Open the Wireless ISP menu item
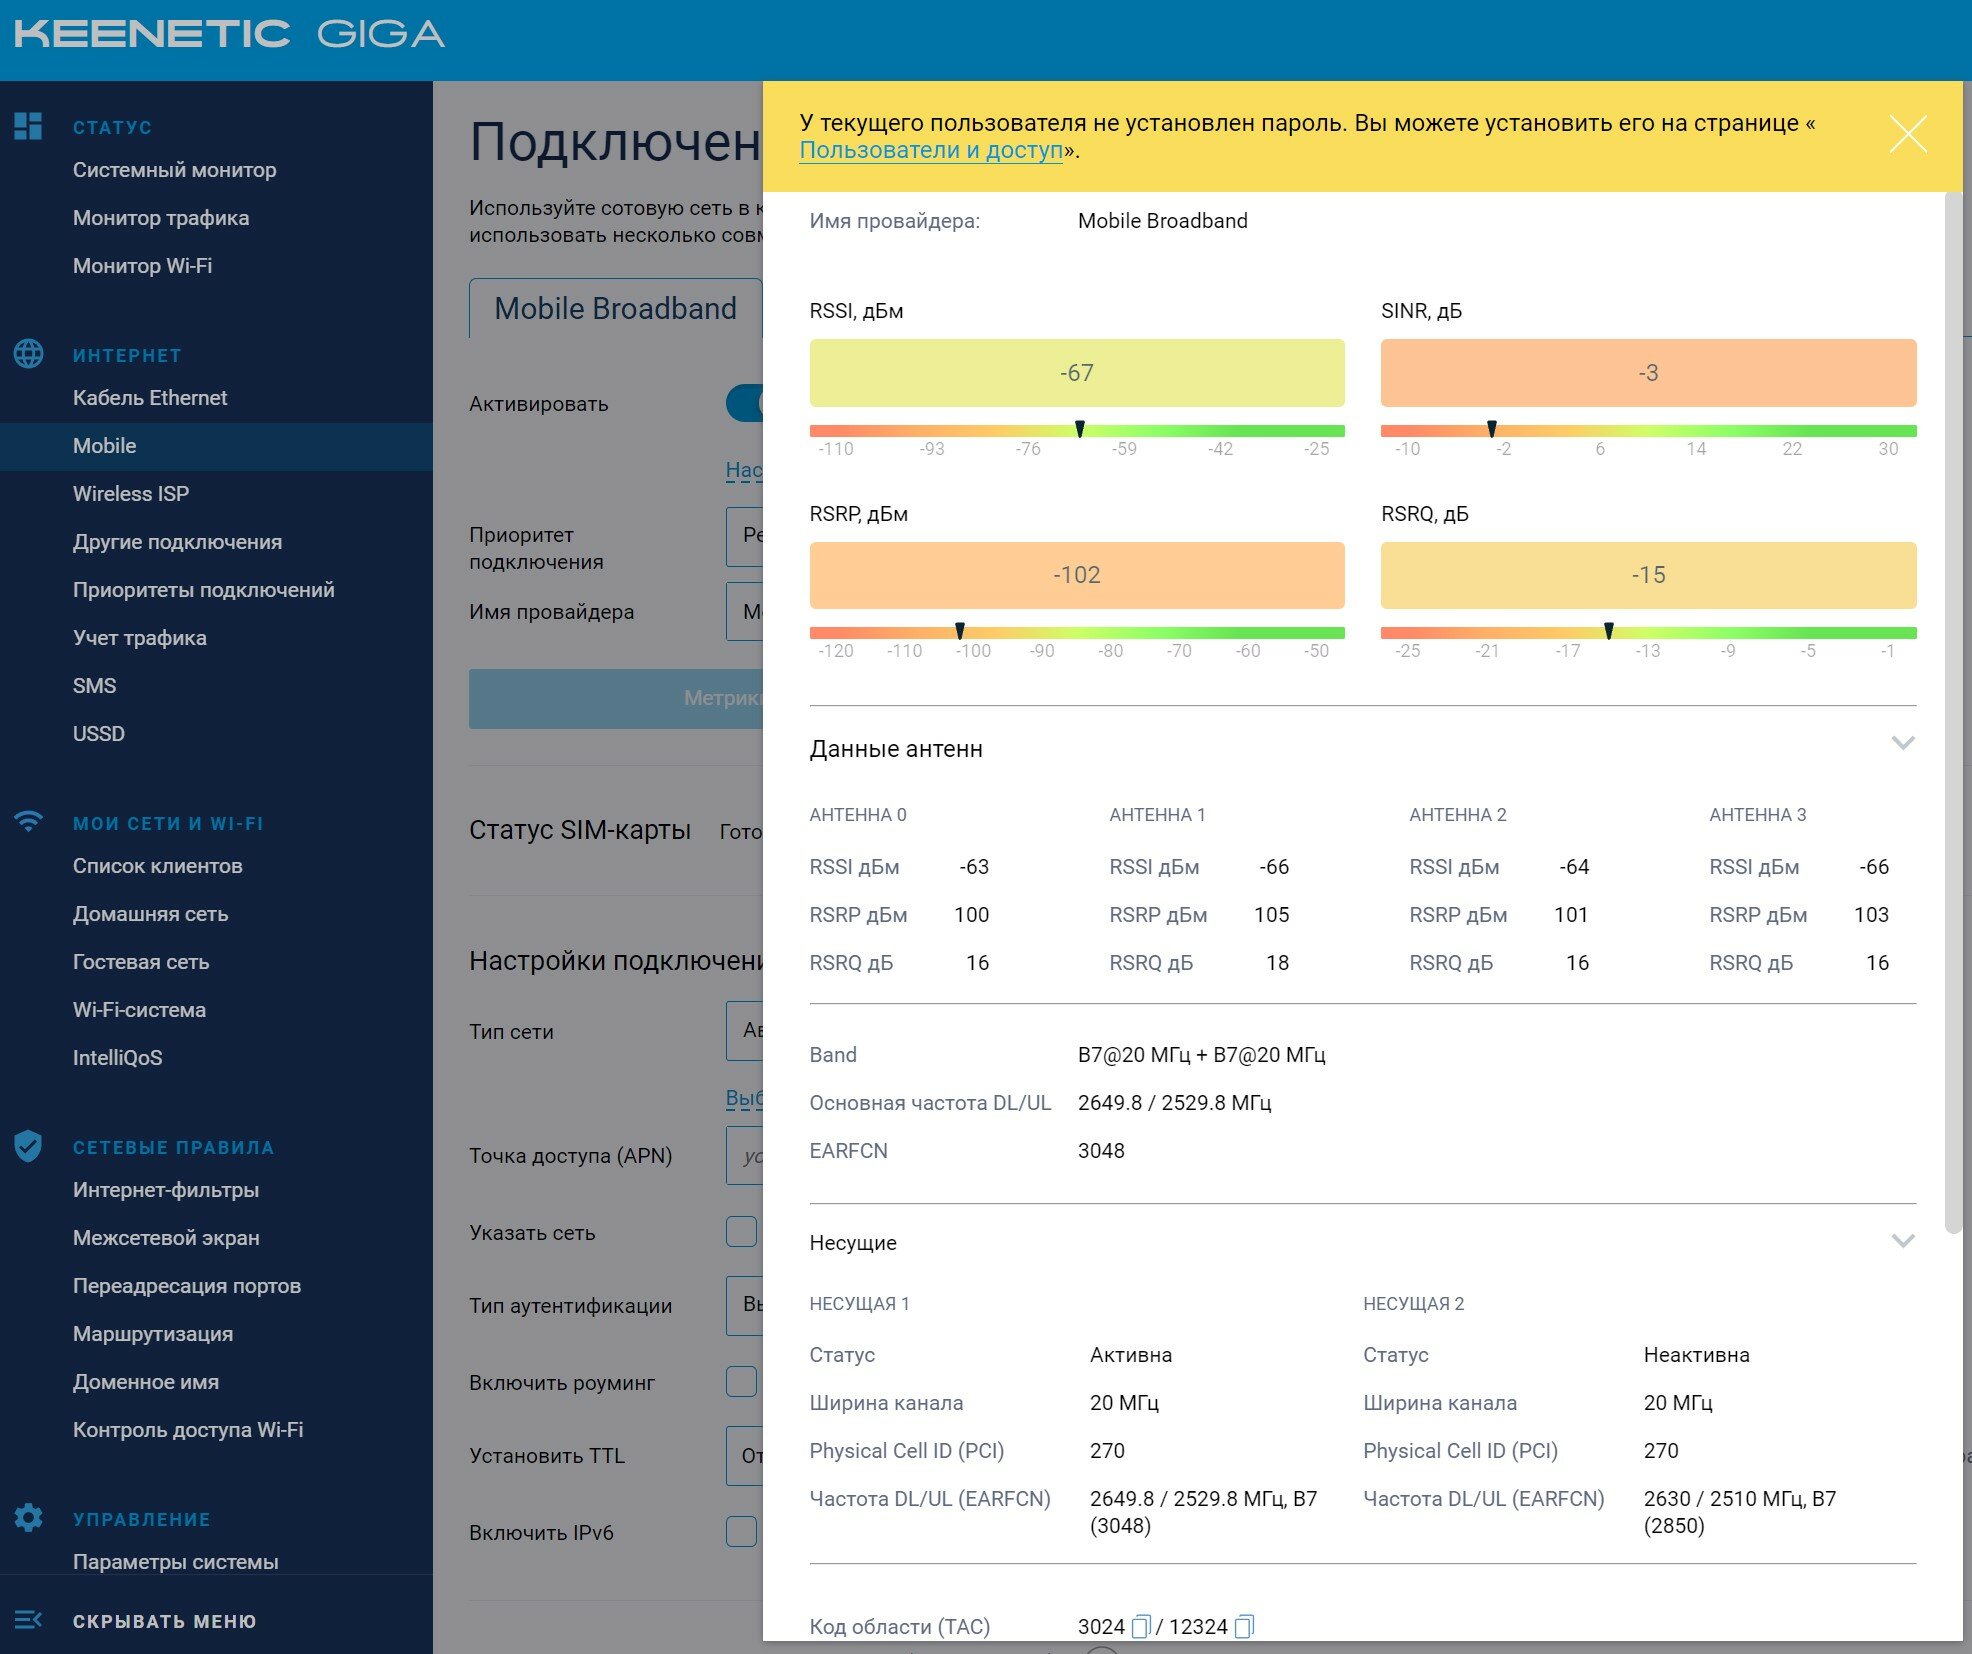Viewport: 1972px width, 1654px height. tap(131, 494)
